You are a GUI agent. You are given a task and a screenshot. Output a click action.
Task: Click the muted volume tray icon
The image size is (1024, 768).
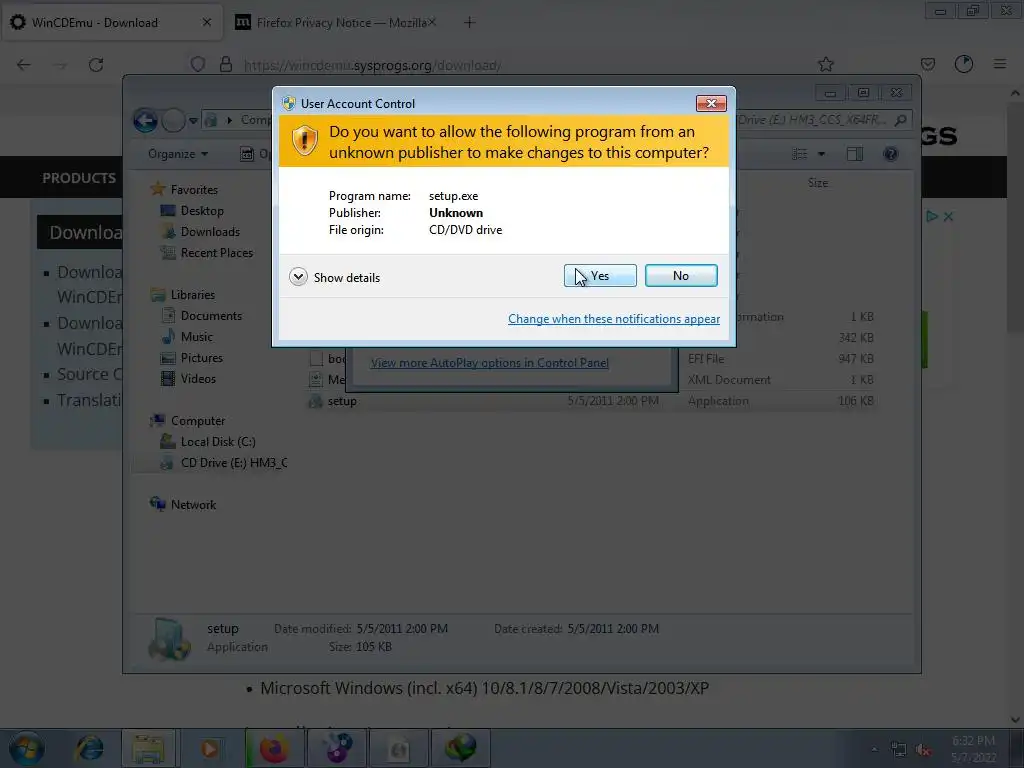923,750
